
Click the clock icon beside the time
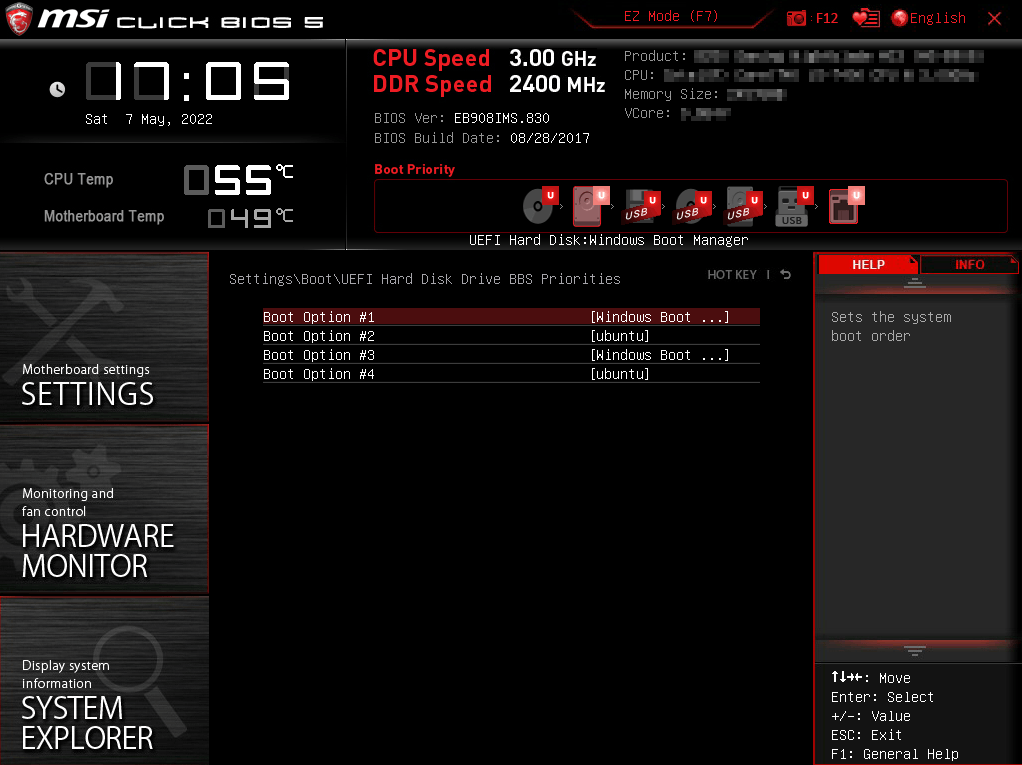coord(57,89)
